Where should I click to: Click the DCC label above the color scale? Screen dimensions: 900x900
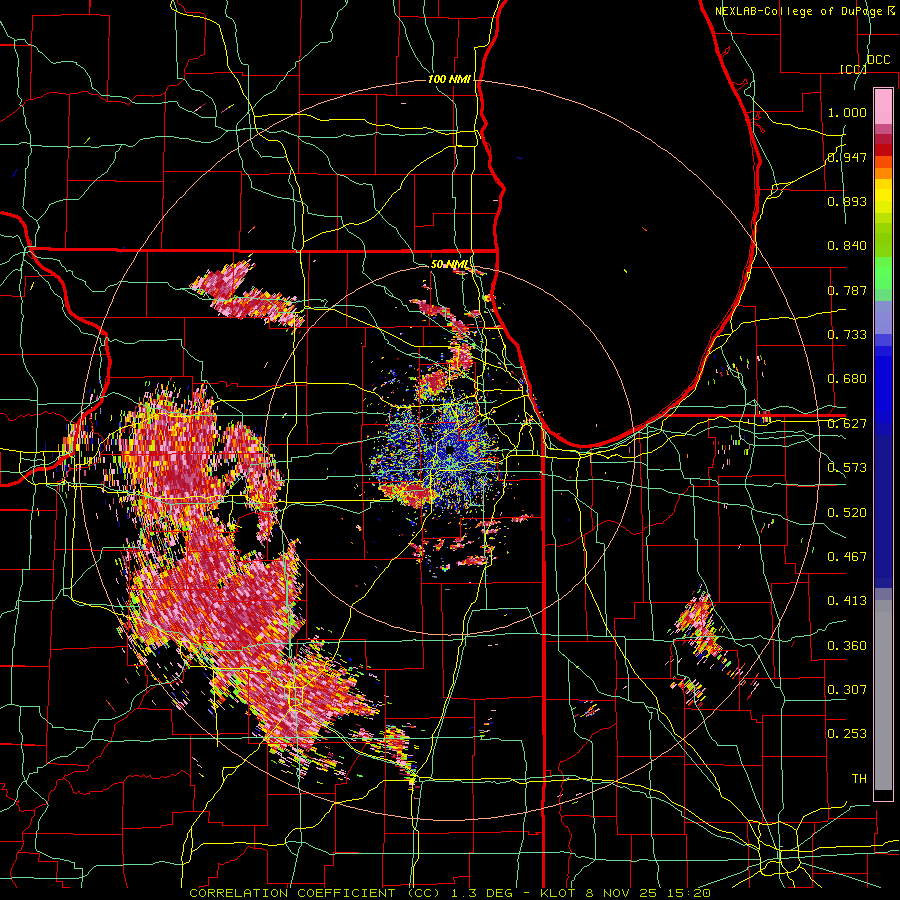click(x=878, y=60)
